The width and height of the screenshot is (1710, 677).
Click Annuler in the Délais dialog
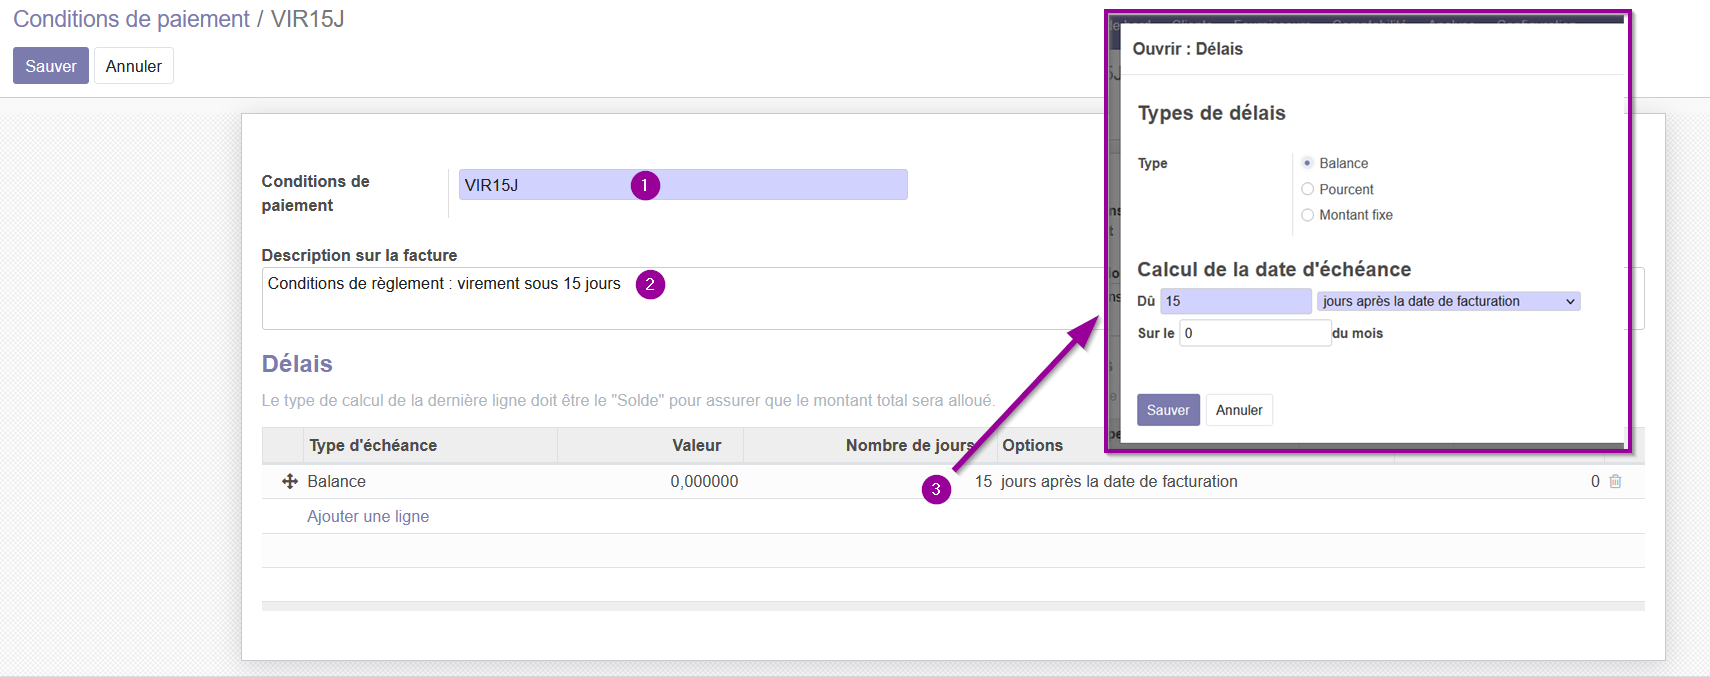1239,410
